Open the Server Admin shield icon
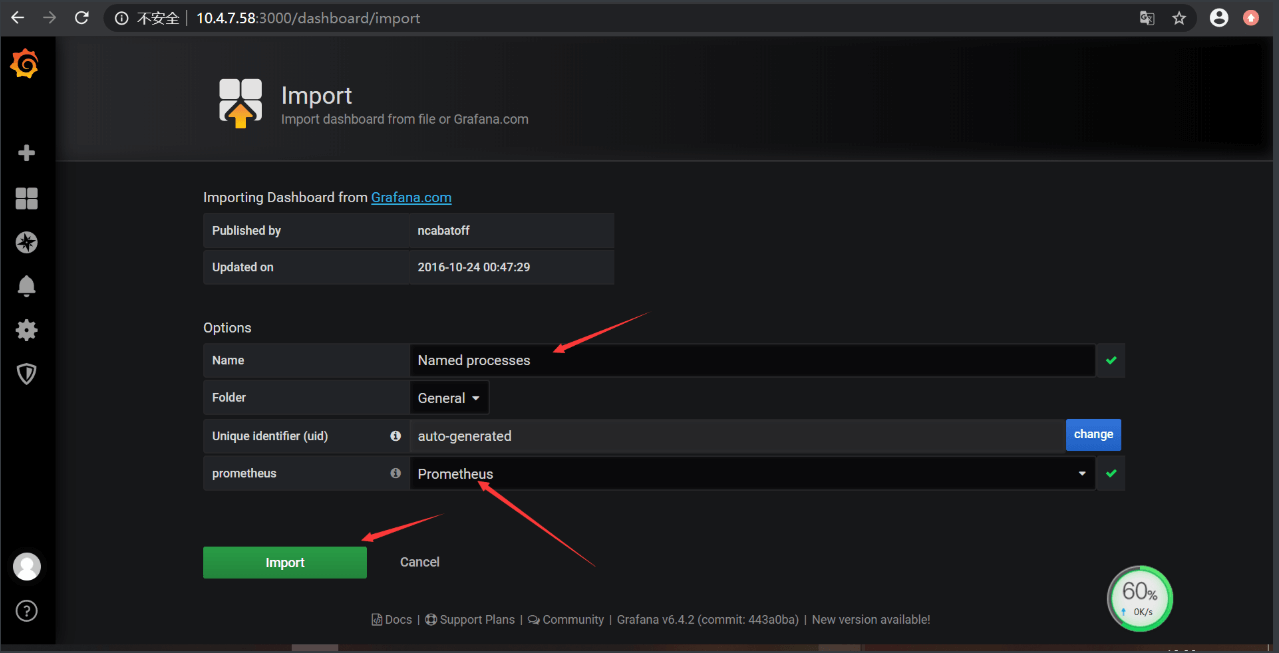 point(27,374)
